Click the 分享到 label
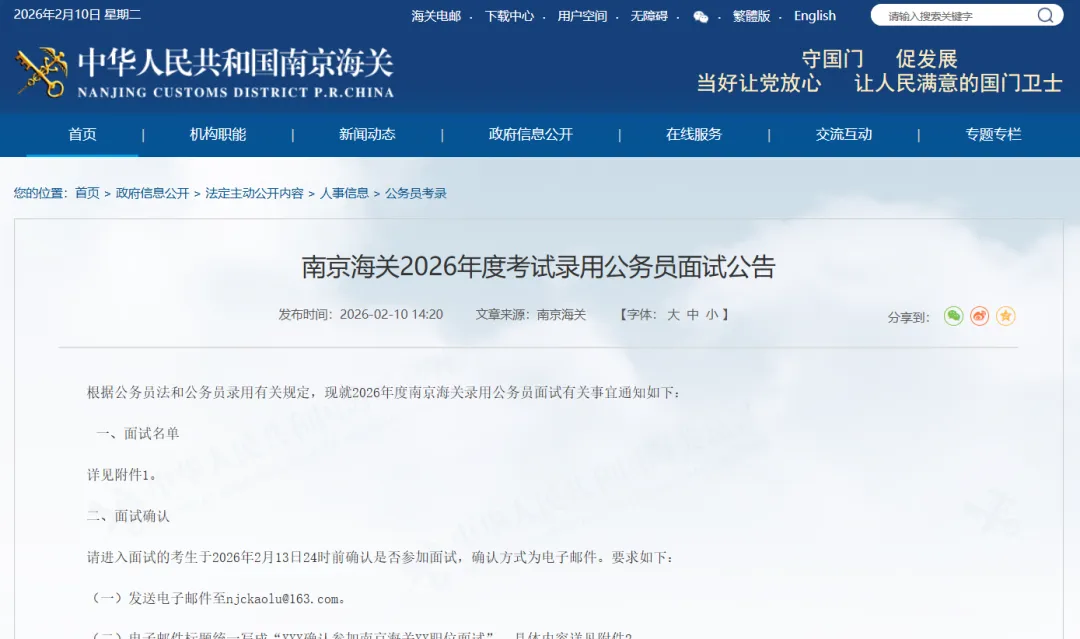The height and width of the screenshot is (639, 1080). click(x=908, y=317)
